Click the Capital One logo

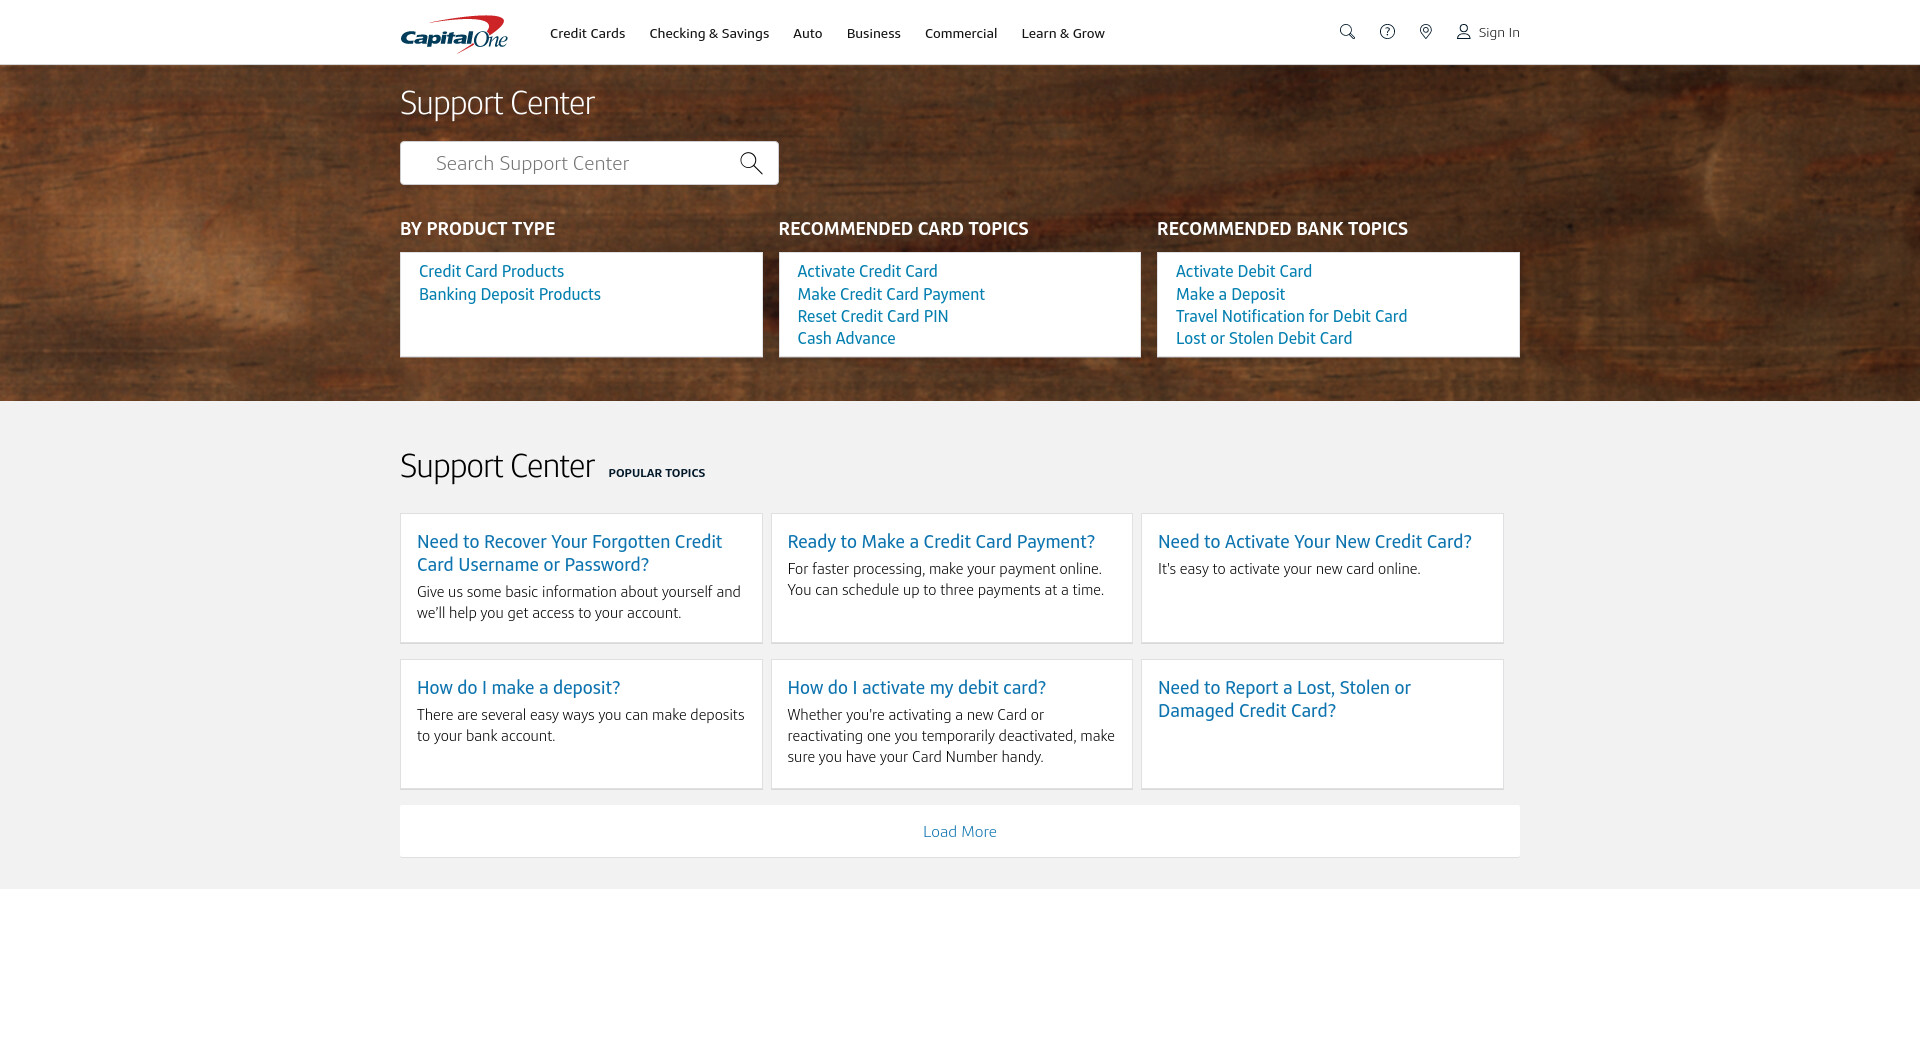click(454, 33)
